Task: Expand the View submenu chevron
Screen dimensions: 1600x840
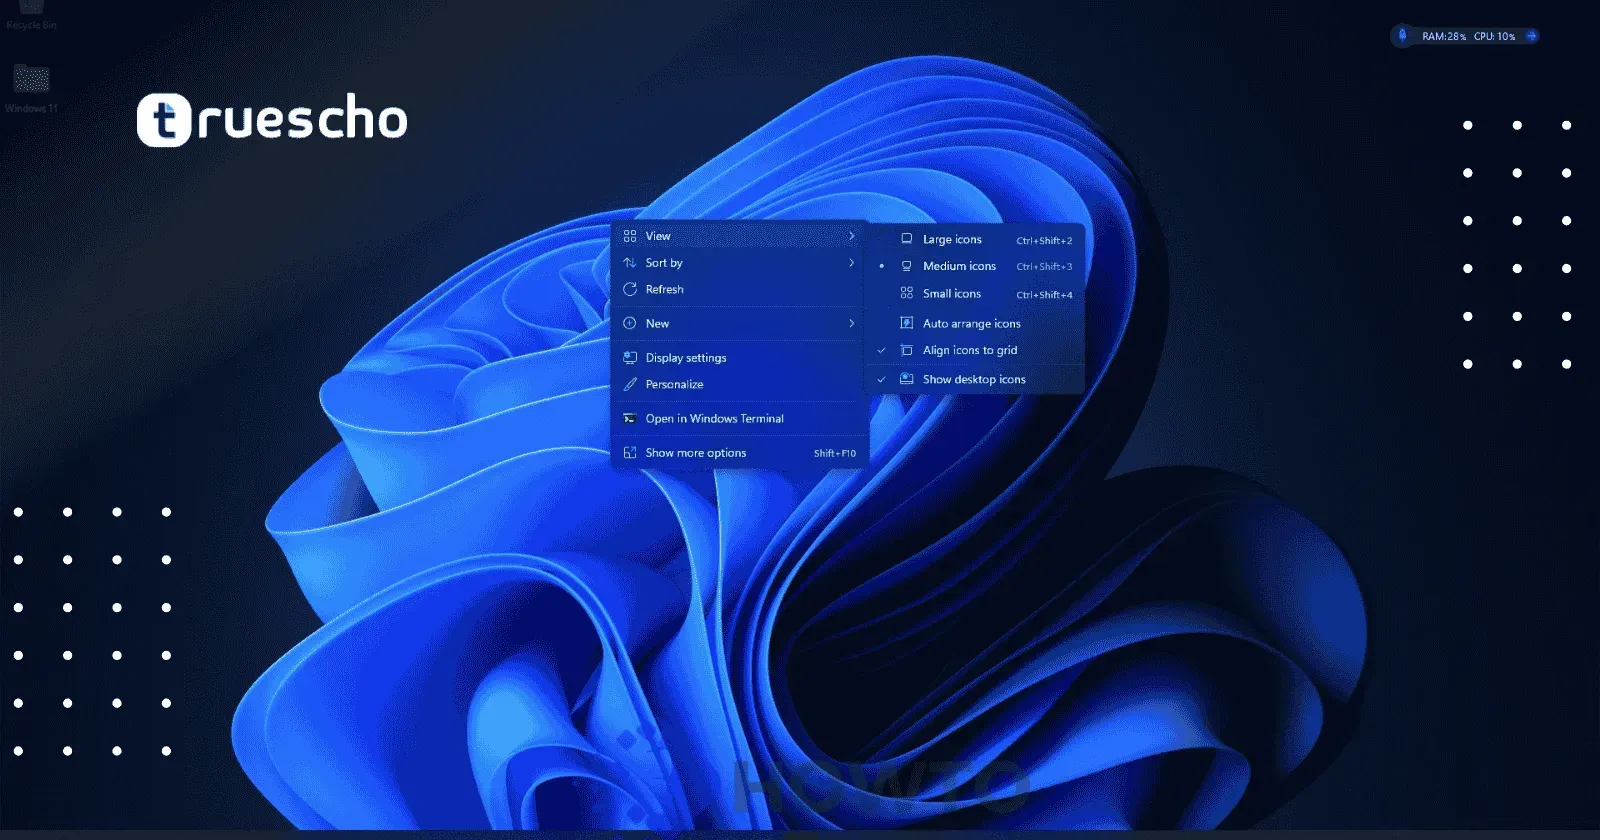Action: [851, 236]
